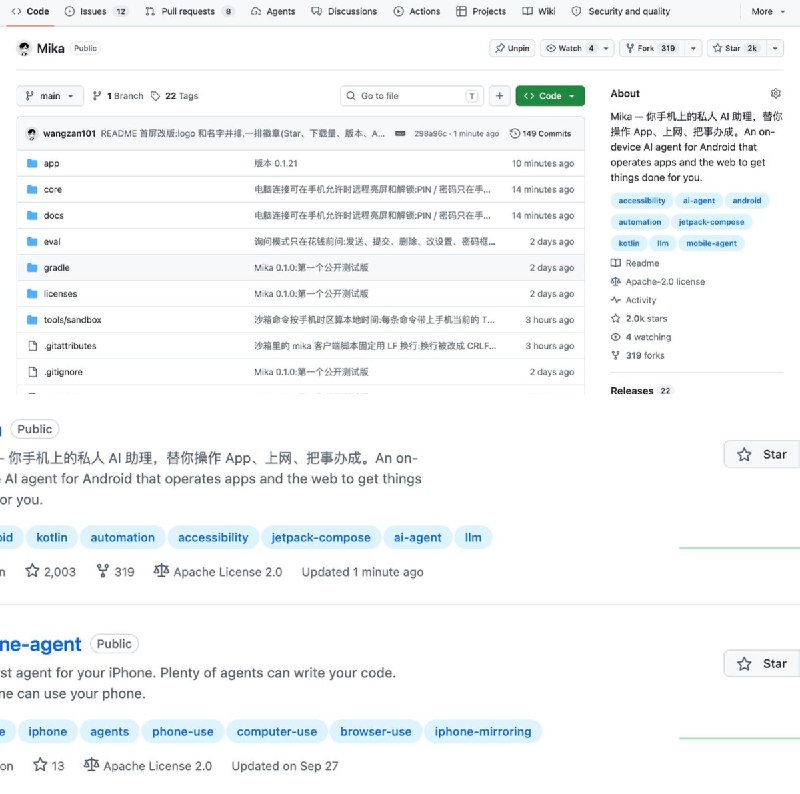Expand the latest commit message ellipsis

400,134
